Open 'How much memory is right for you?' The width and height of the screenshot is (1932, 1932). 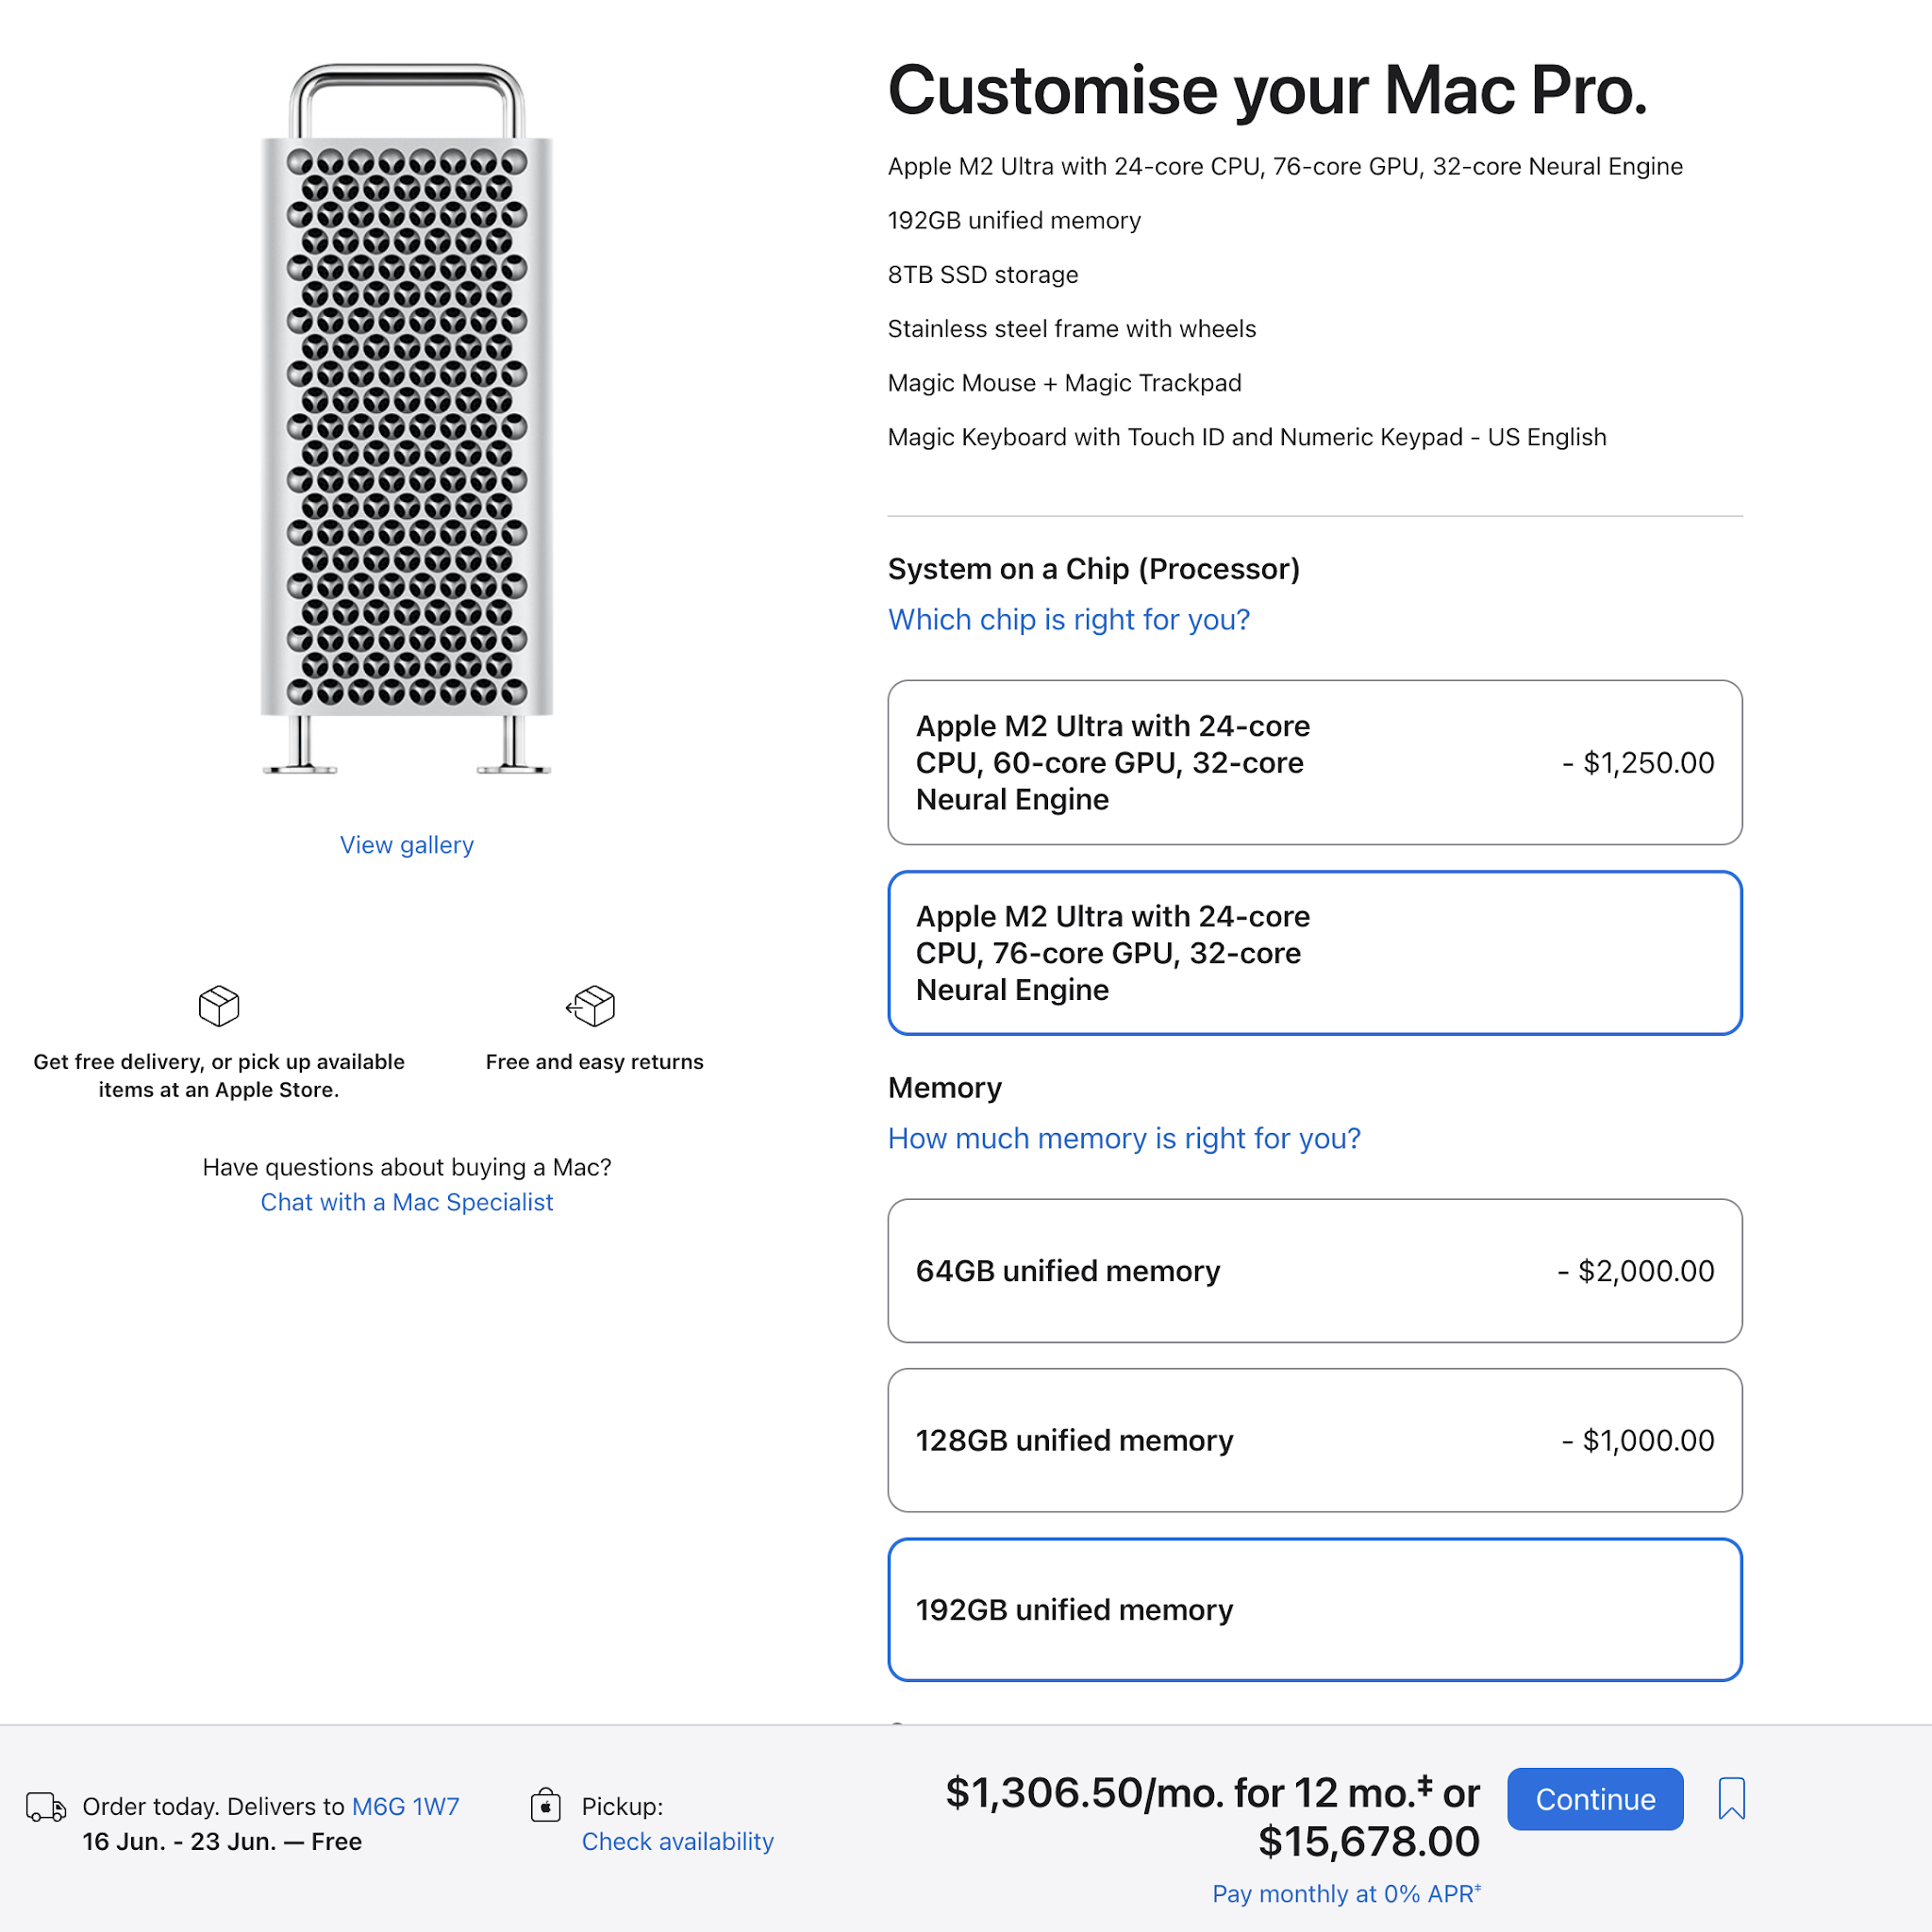pos(1123,1138)
